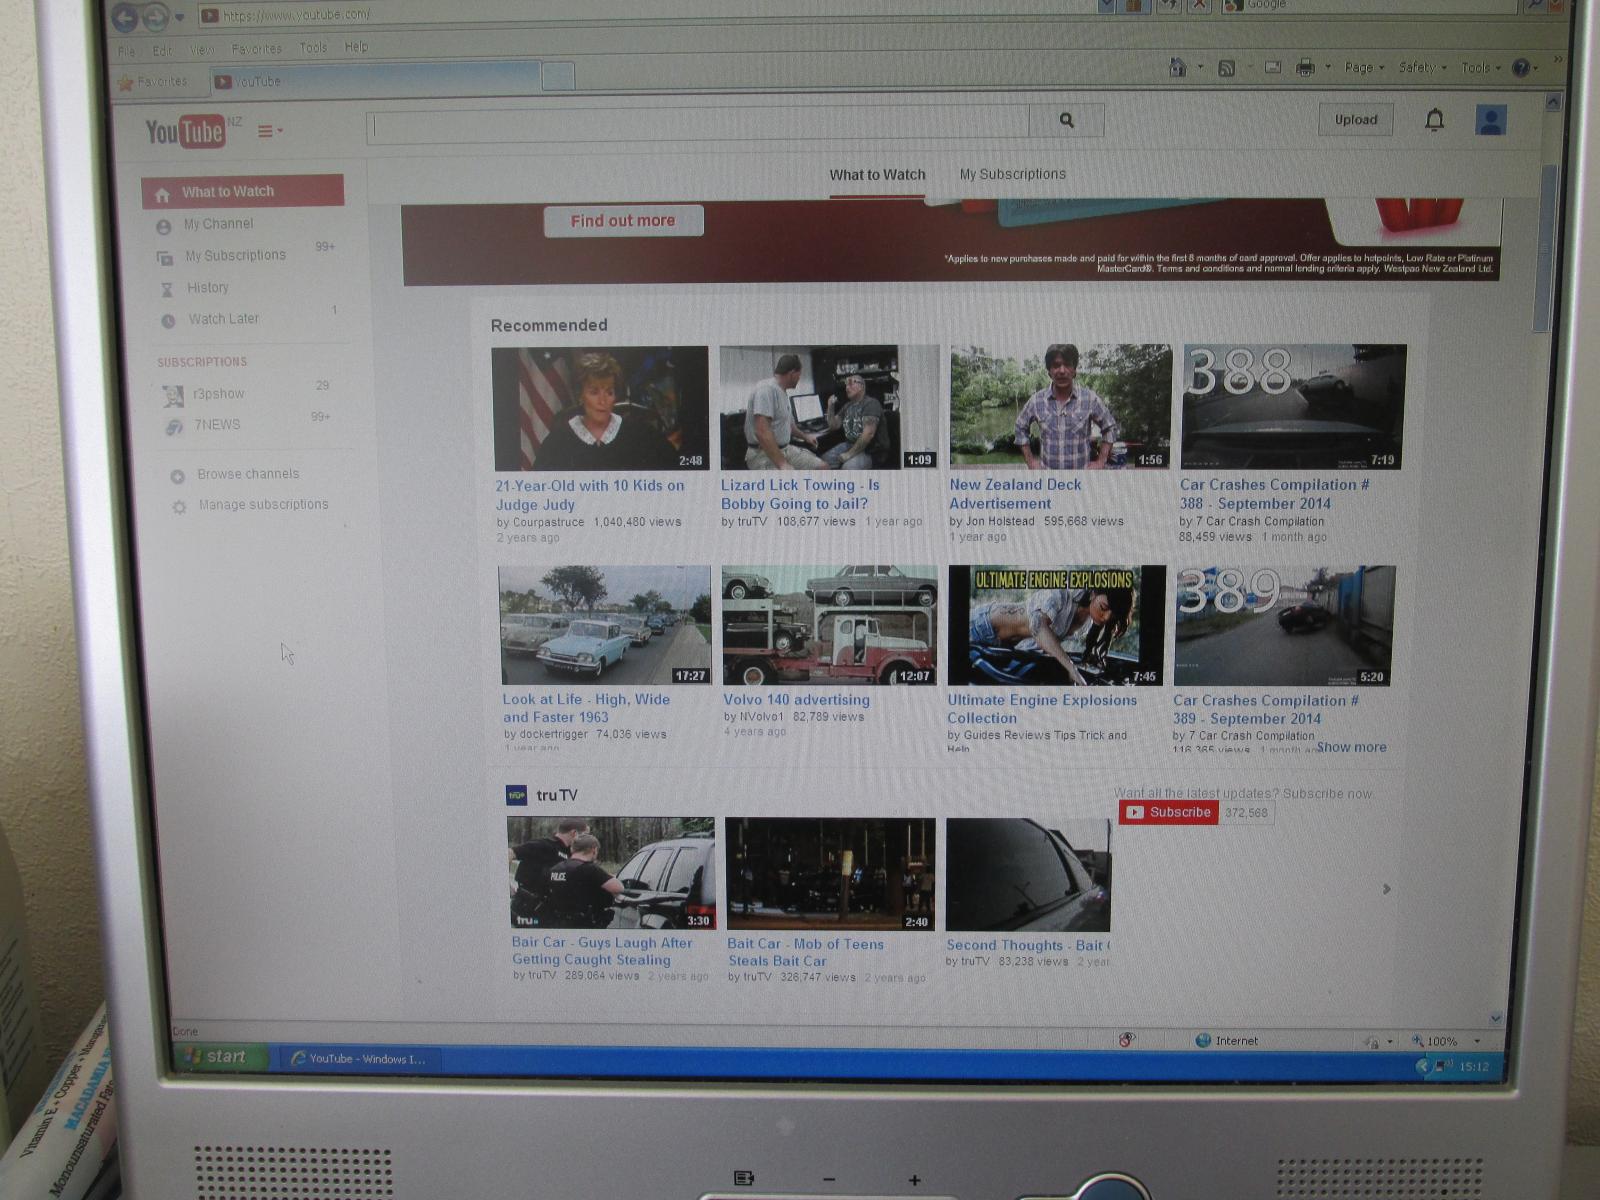
Task: Open Judge Judy video thumbnail
Action: [600, 409]
